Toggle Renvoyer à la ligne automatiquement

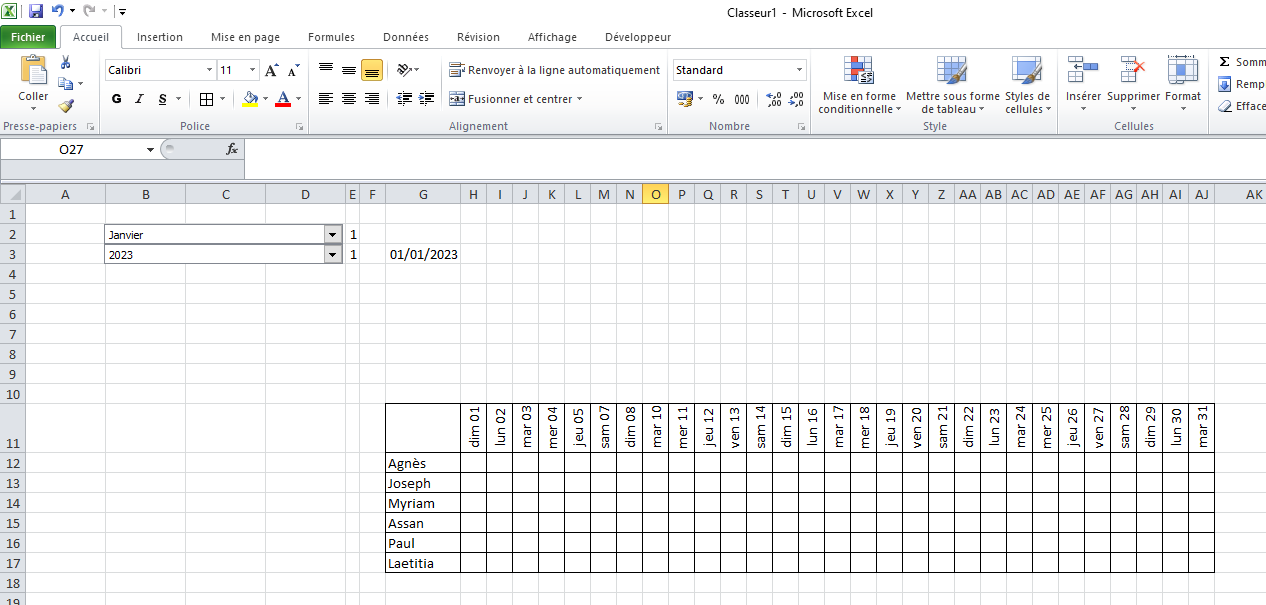coord(554,70)
